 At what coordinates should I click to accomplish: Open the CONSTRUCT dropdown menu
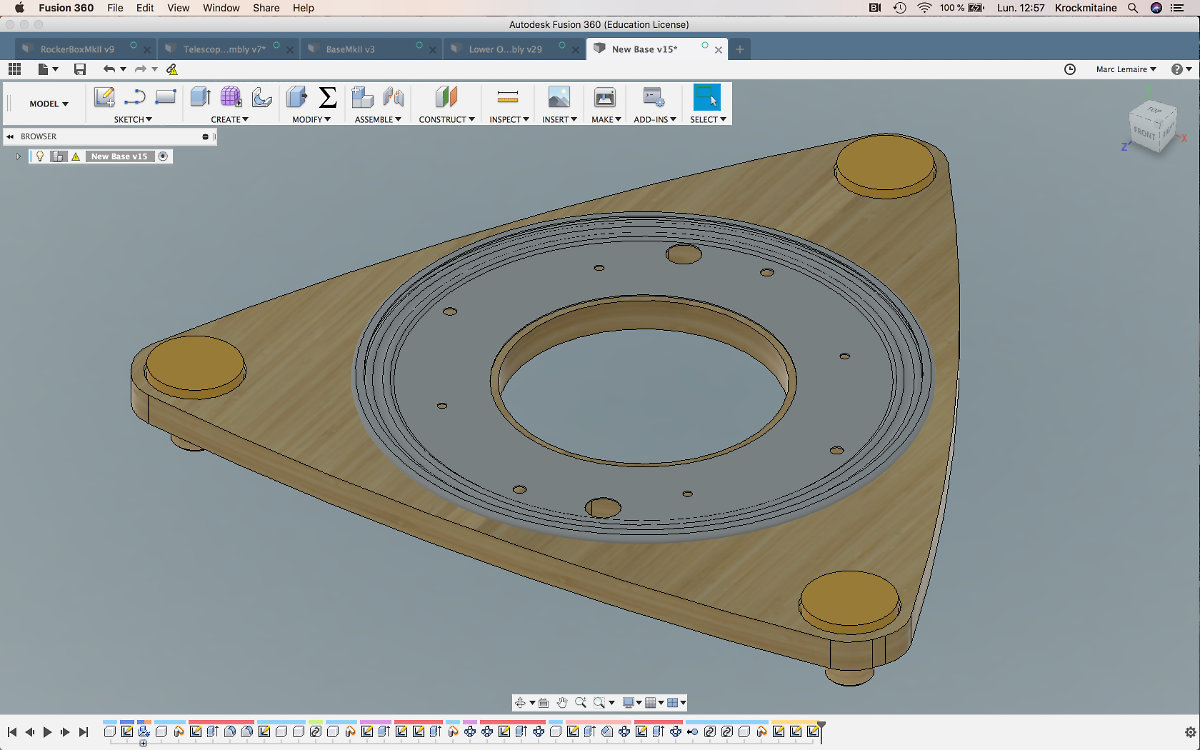tap(447, 119)
